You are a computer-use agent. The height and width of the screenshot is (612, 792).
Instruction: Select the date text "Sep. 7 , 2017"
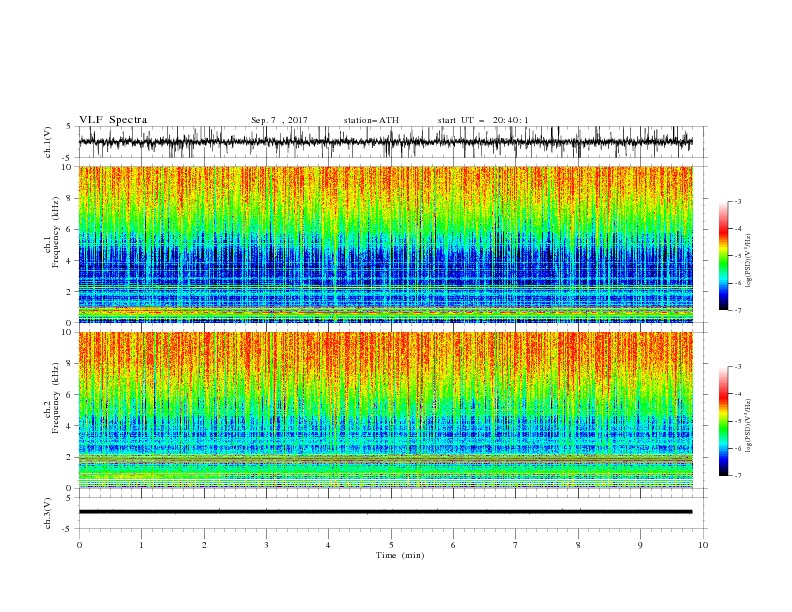click(x=279, y=120)
